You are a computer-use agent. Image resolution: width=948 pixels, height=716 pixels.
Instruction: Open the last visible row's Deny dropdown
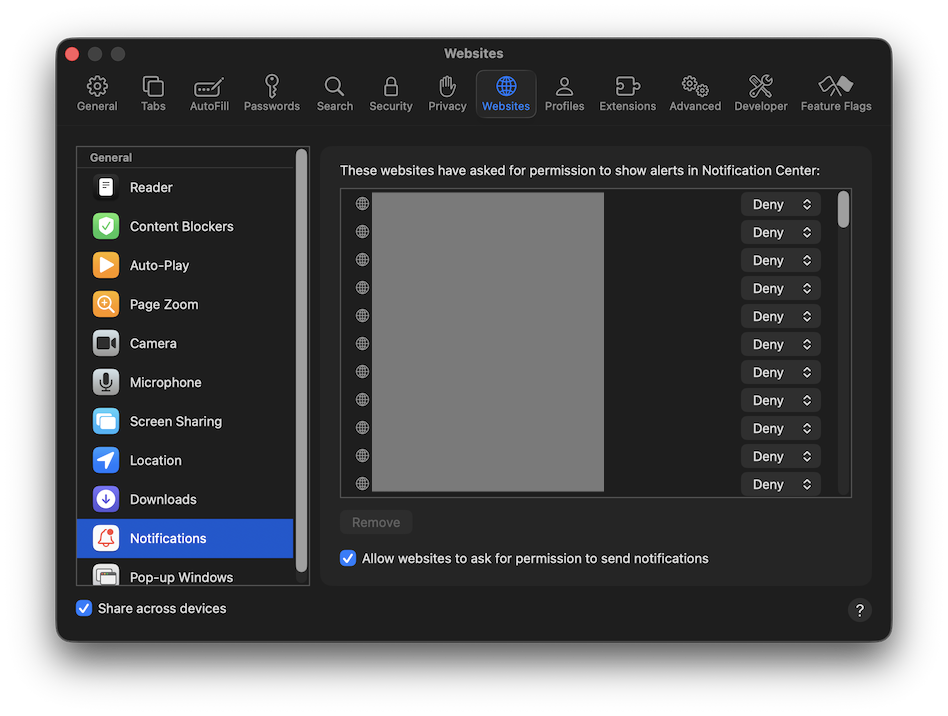pos(781,484)
